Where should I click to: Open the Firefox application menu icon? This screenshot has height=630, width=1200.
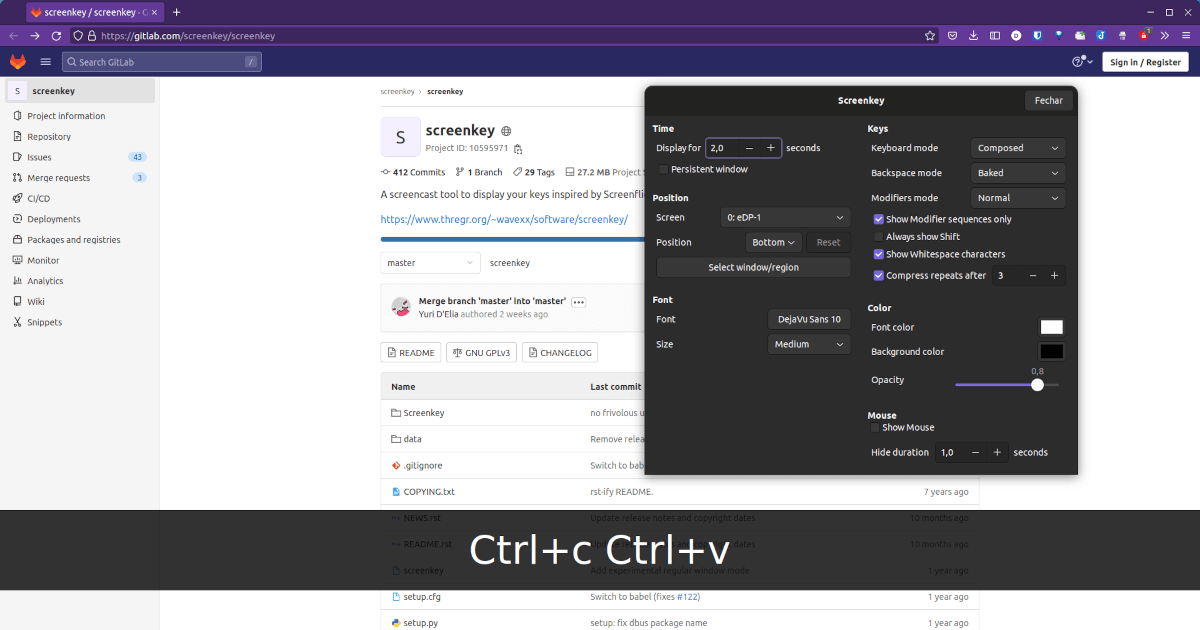[x=1185, y=36]
